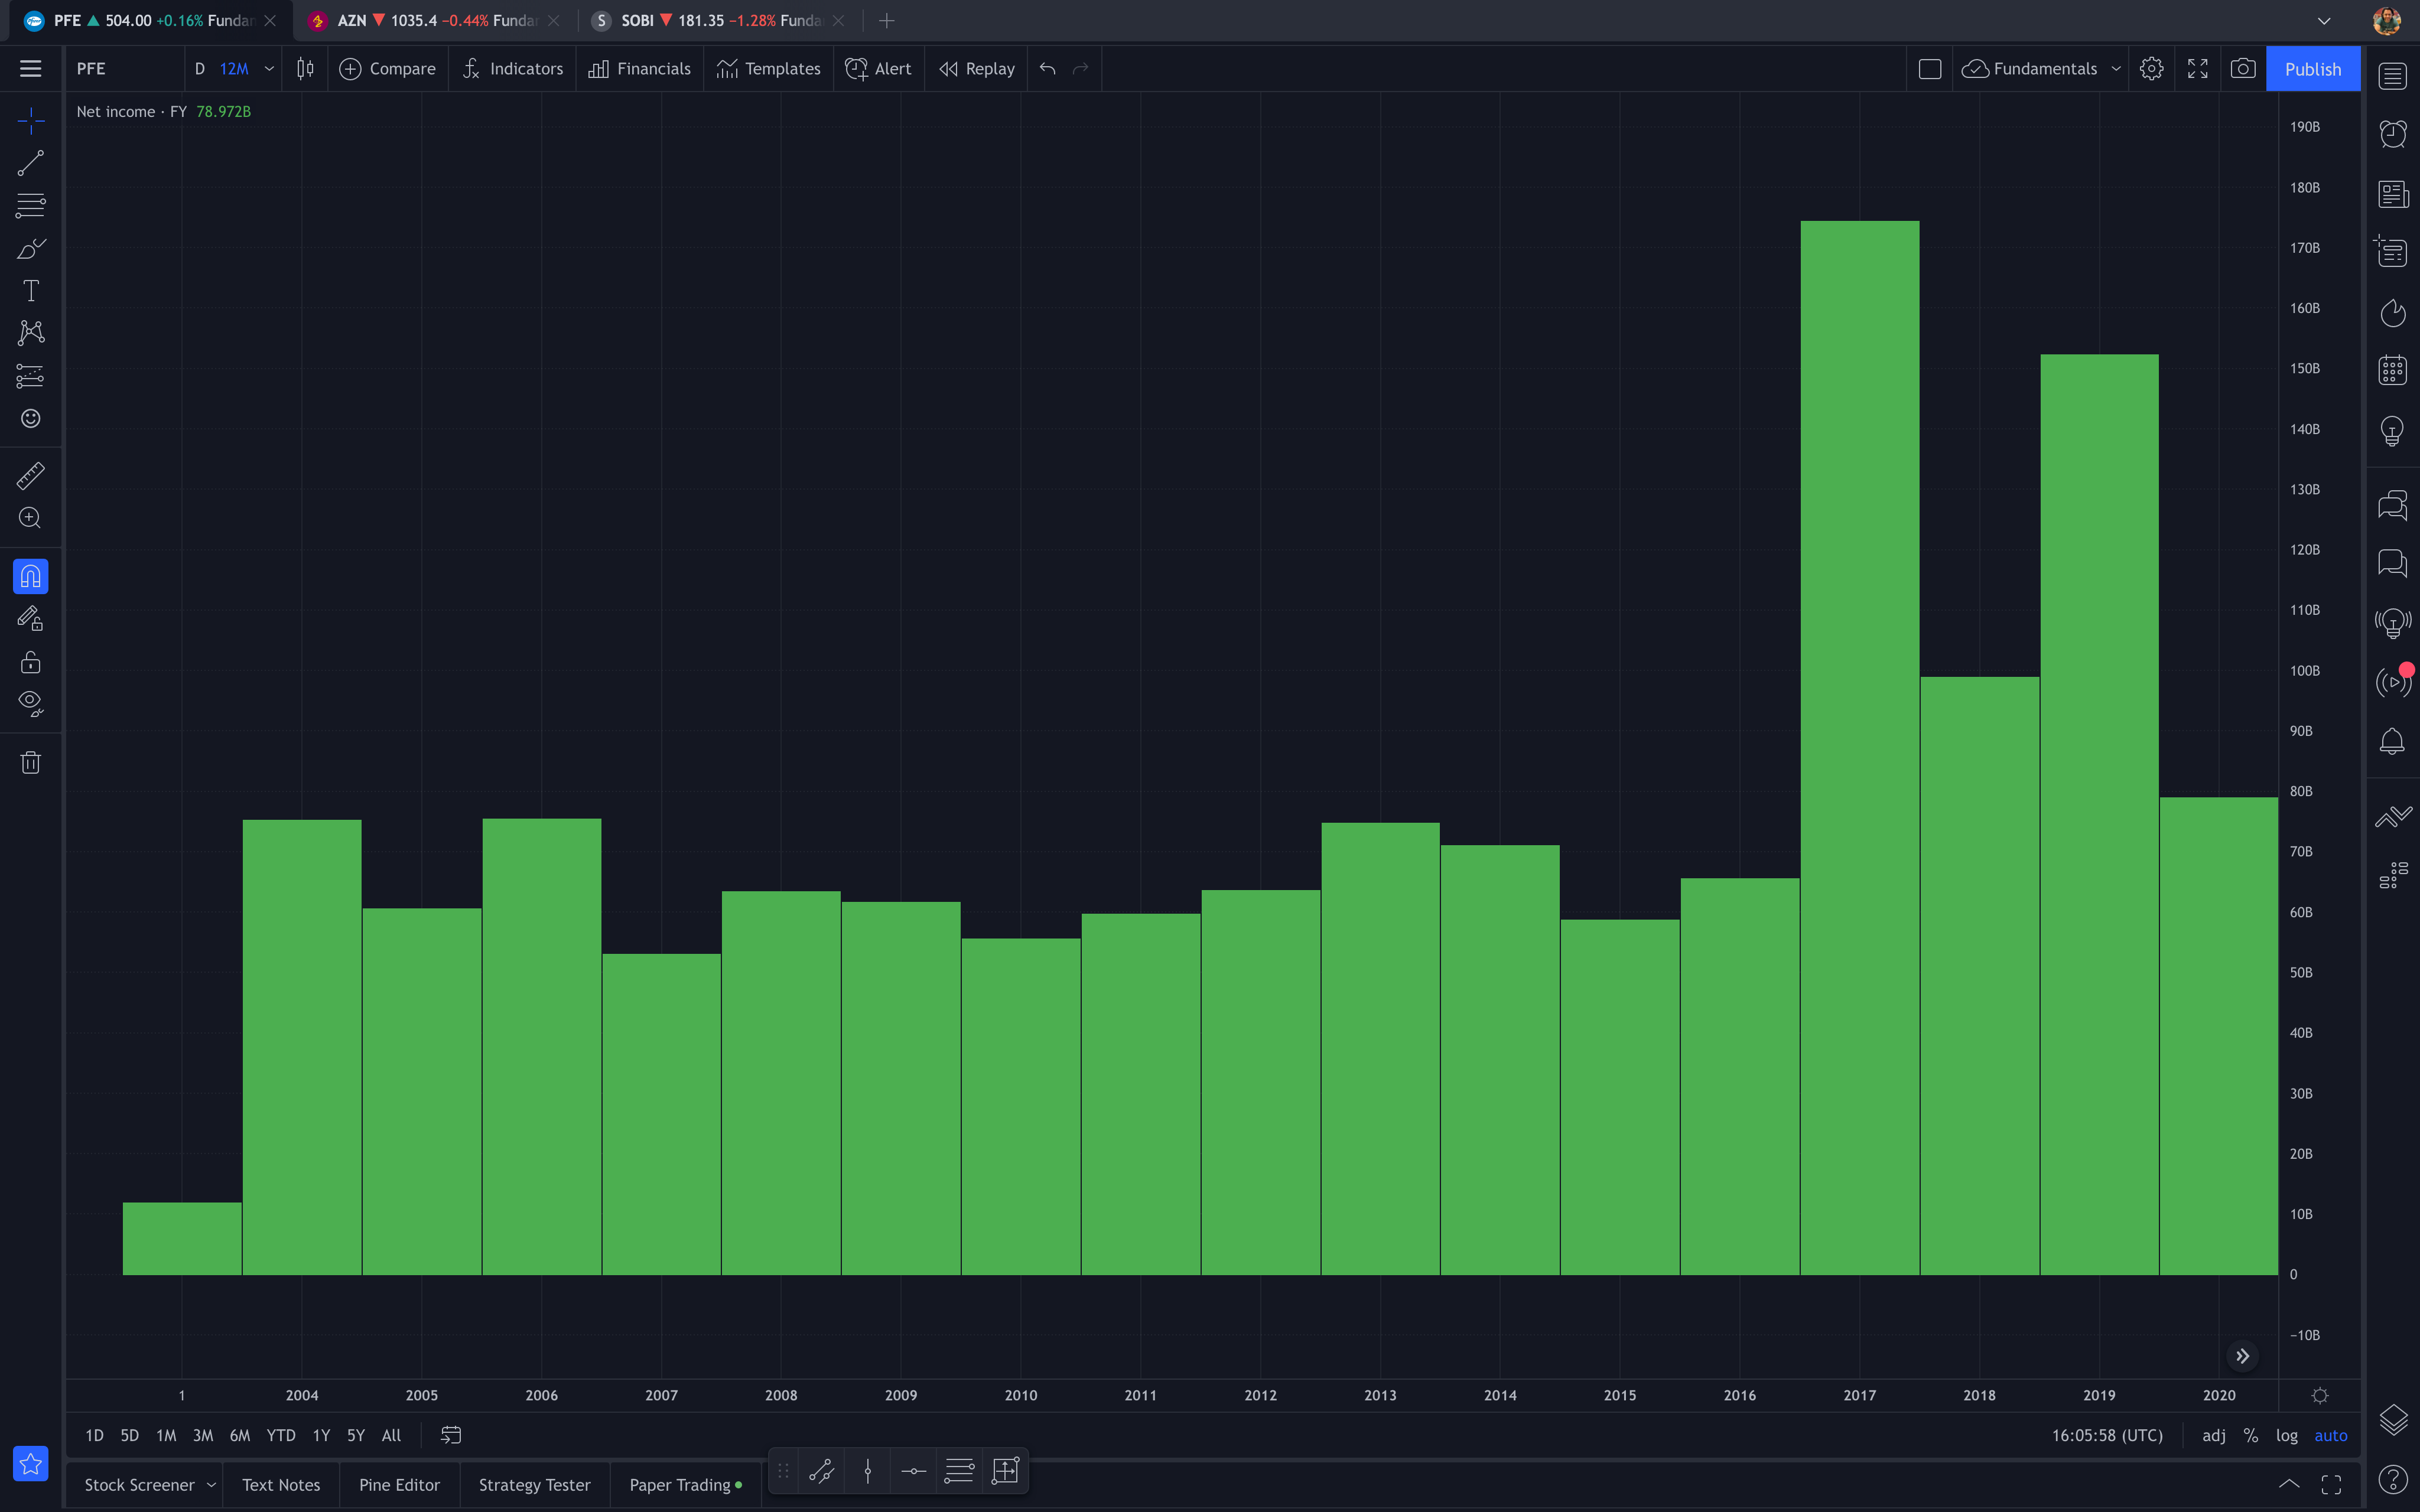This screenshot has height=1512, width=2420.
Task: Open the Fundamentals layout dropdown
Action: pos(2116,69)
